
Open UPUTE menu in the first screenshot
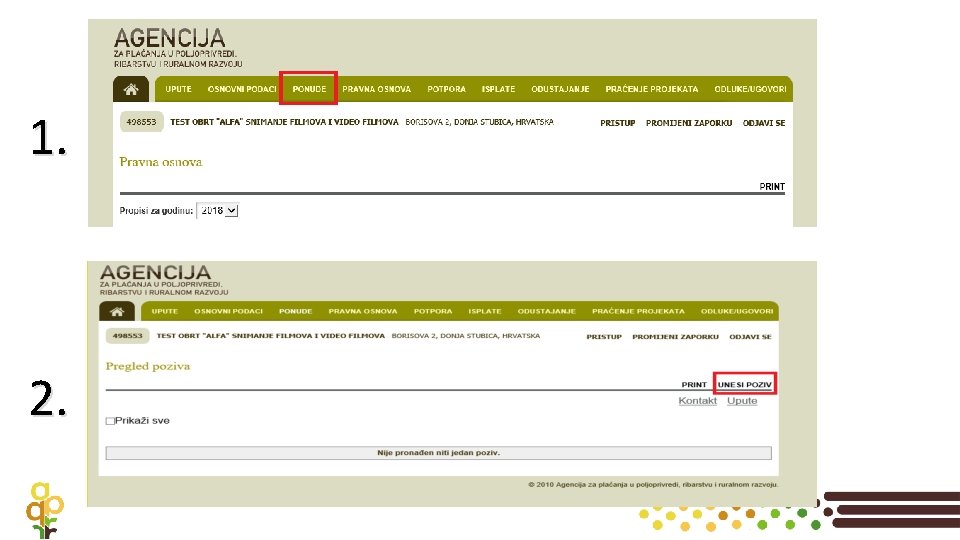pos(178,89)
